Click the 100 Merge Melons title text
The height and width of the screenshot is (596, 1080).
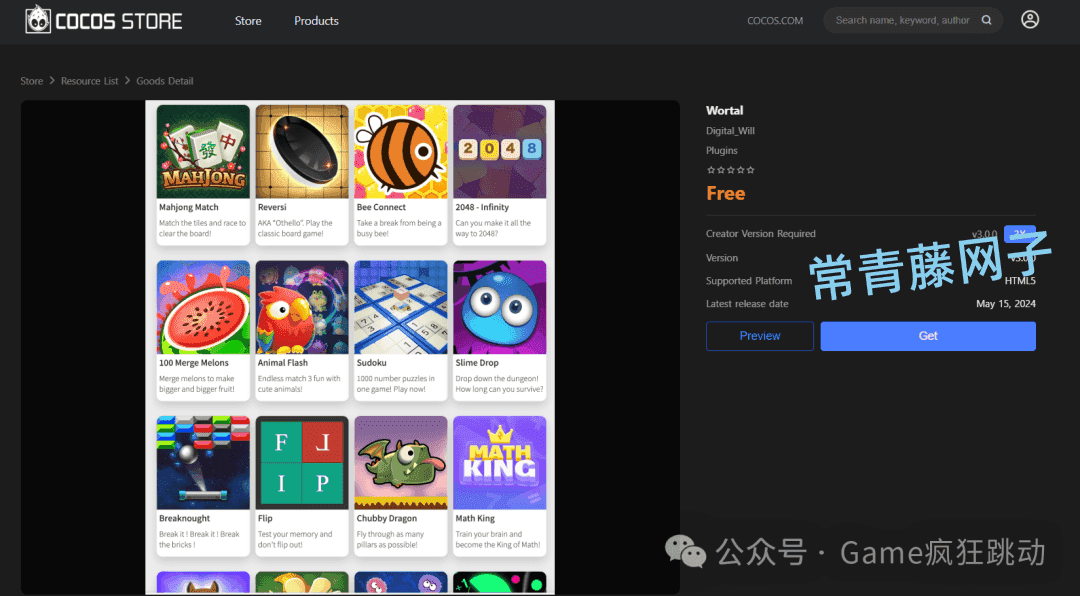click(x=194, y=362)
